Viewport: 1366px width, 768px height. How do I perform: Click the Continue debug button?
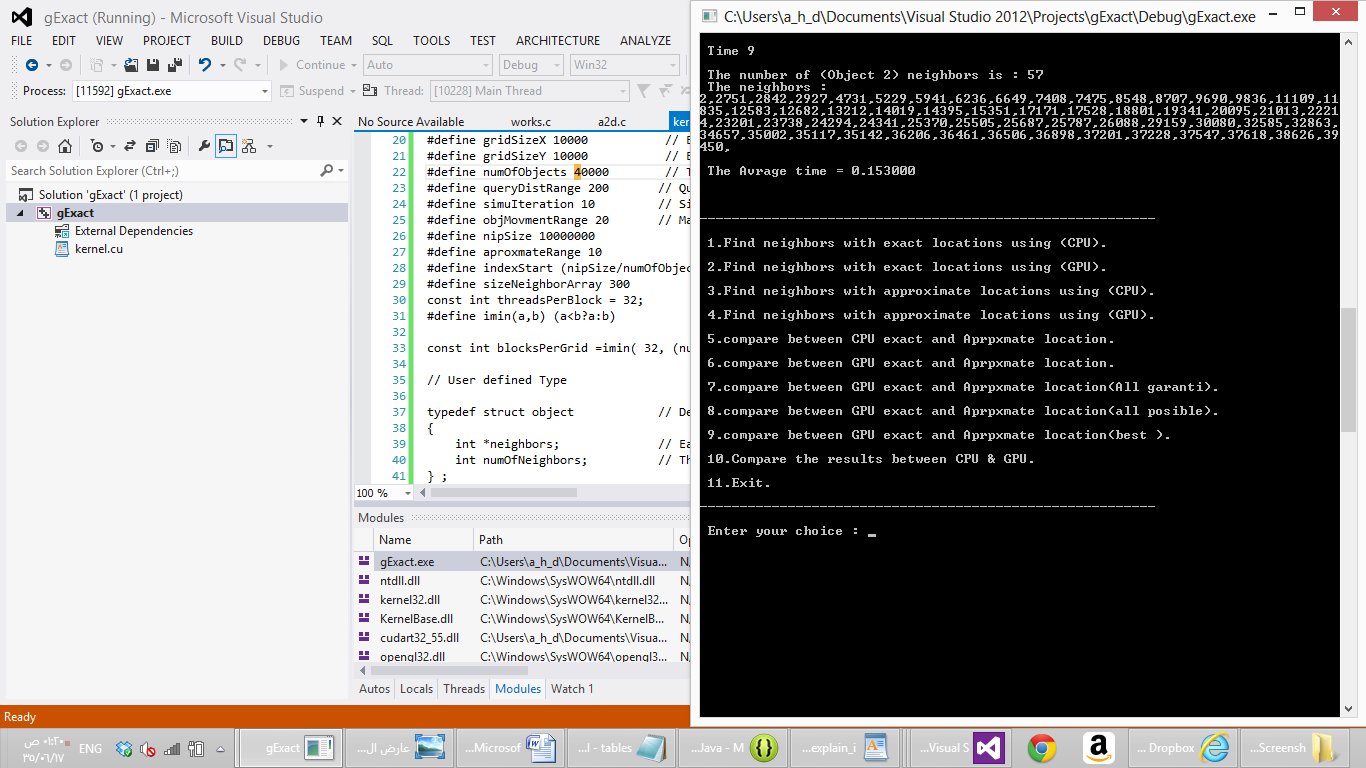coord(313,65)
